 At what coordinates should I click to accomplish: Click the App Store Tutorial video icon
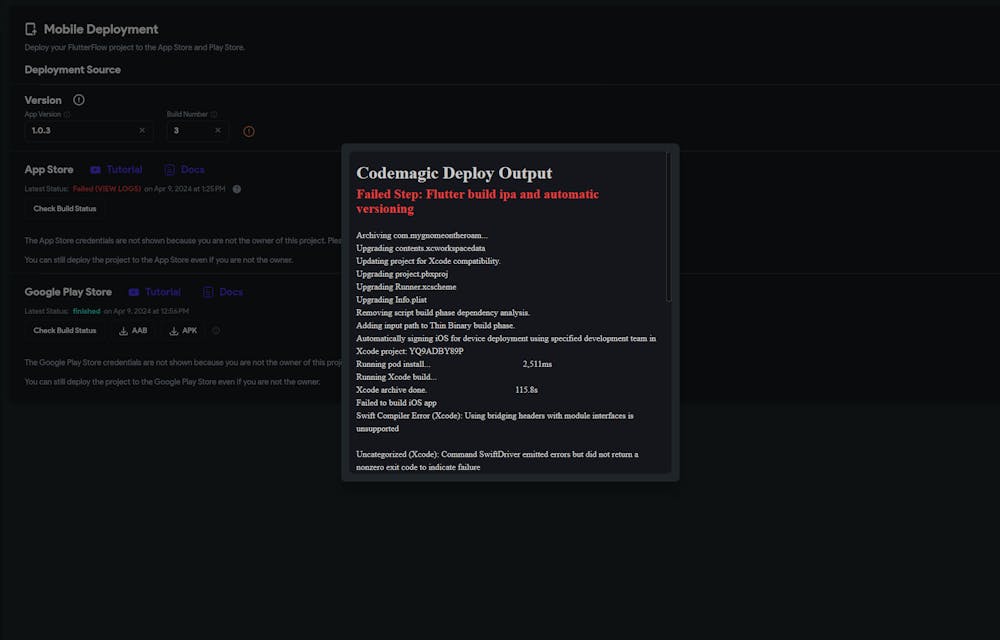tap(96, 170)
